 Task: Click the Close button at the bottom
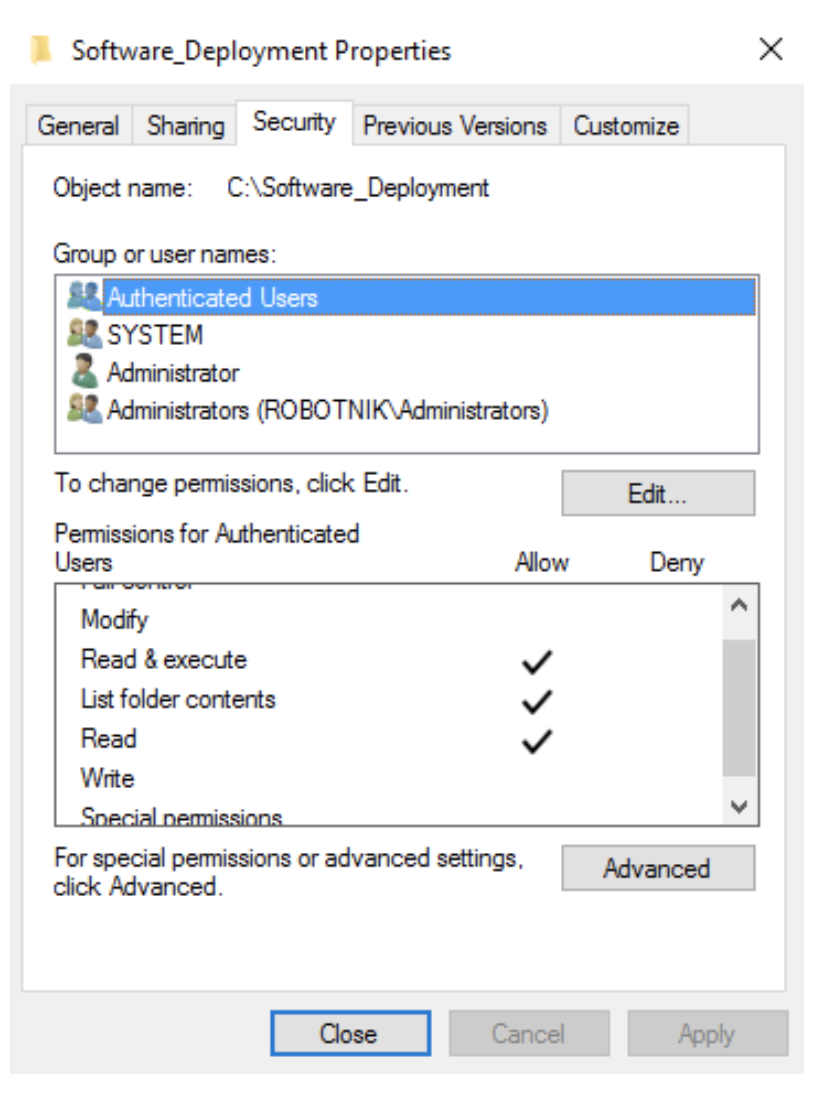(x=350, y=1034)
